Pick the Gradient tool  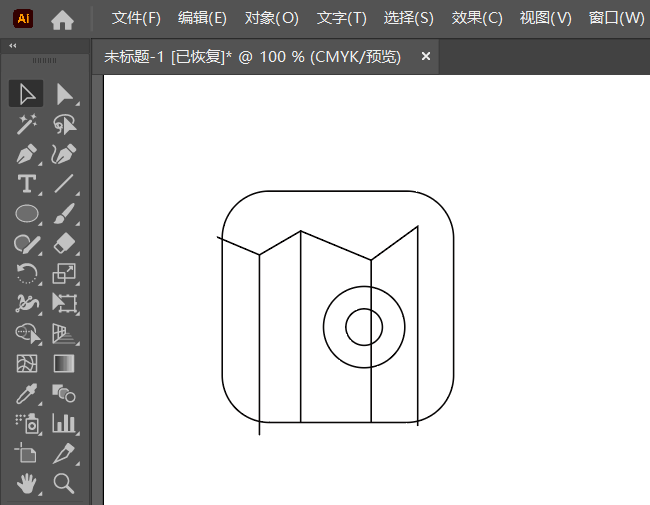coord(65,364)
